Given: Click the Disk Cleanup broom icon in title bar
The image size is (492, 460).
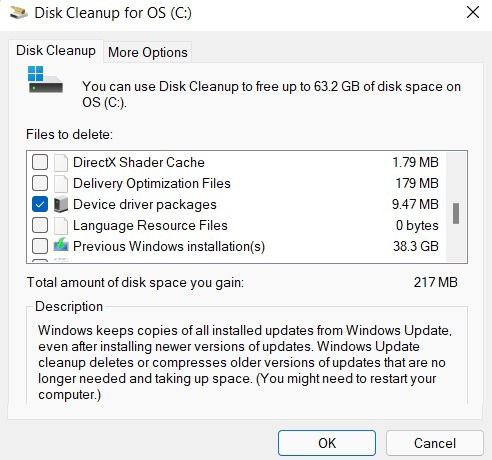Looking at the screenshot, I should 19,13.
